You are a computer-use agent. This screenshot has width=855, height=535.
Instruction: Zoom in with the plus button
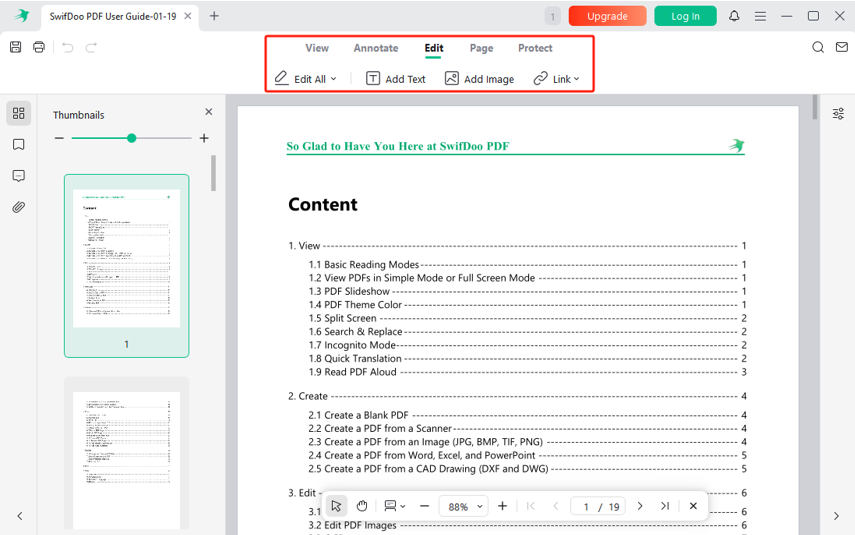coord(502,506)
